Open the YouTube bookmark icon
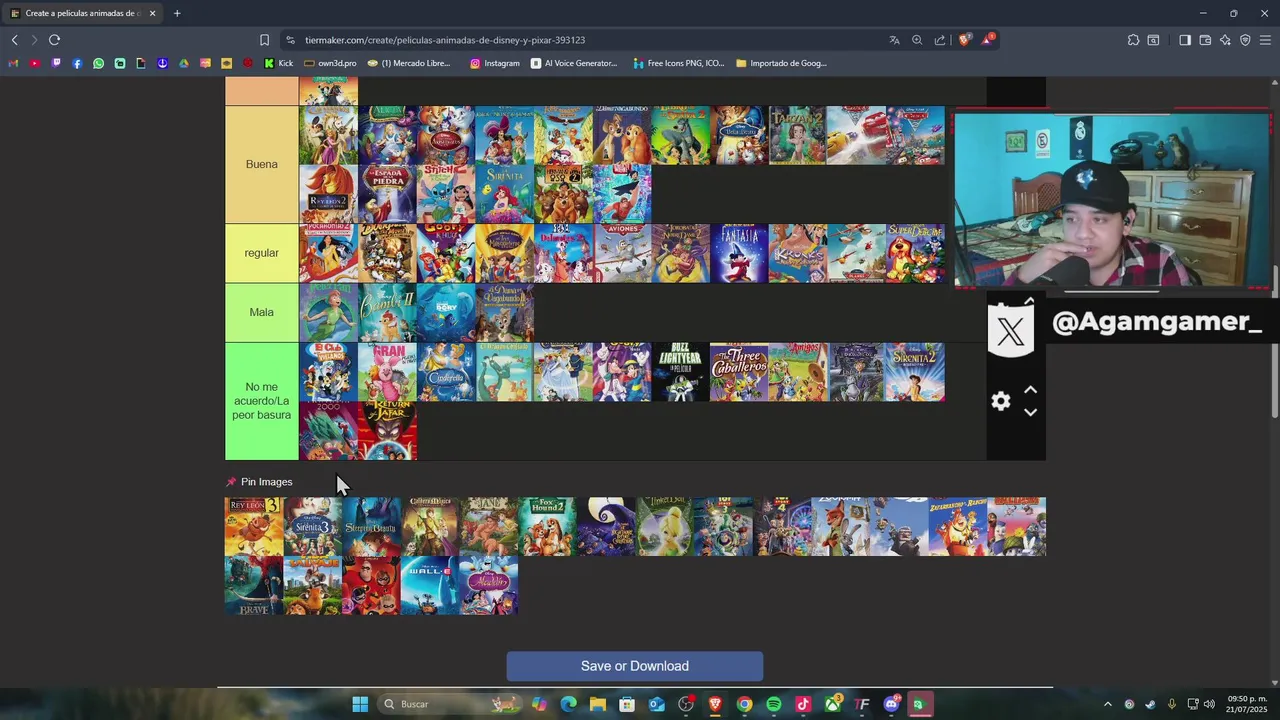The image size is (1280, 720). [35, 63]
